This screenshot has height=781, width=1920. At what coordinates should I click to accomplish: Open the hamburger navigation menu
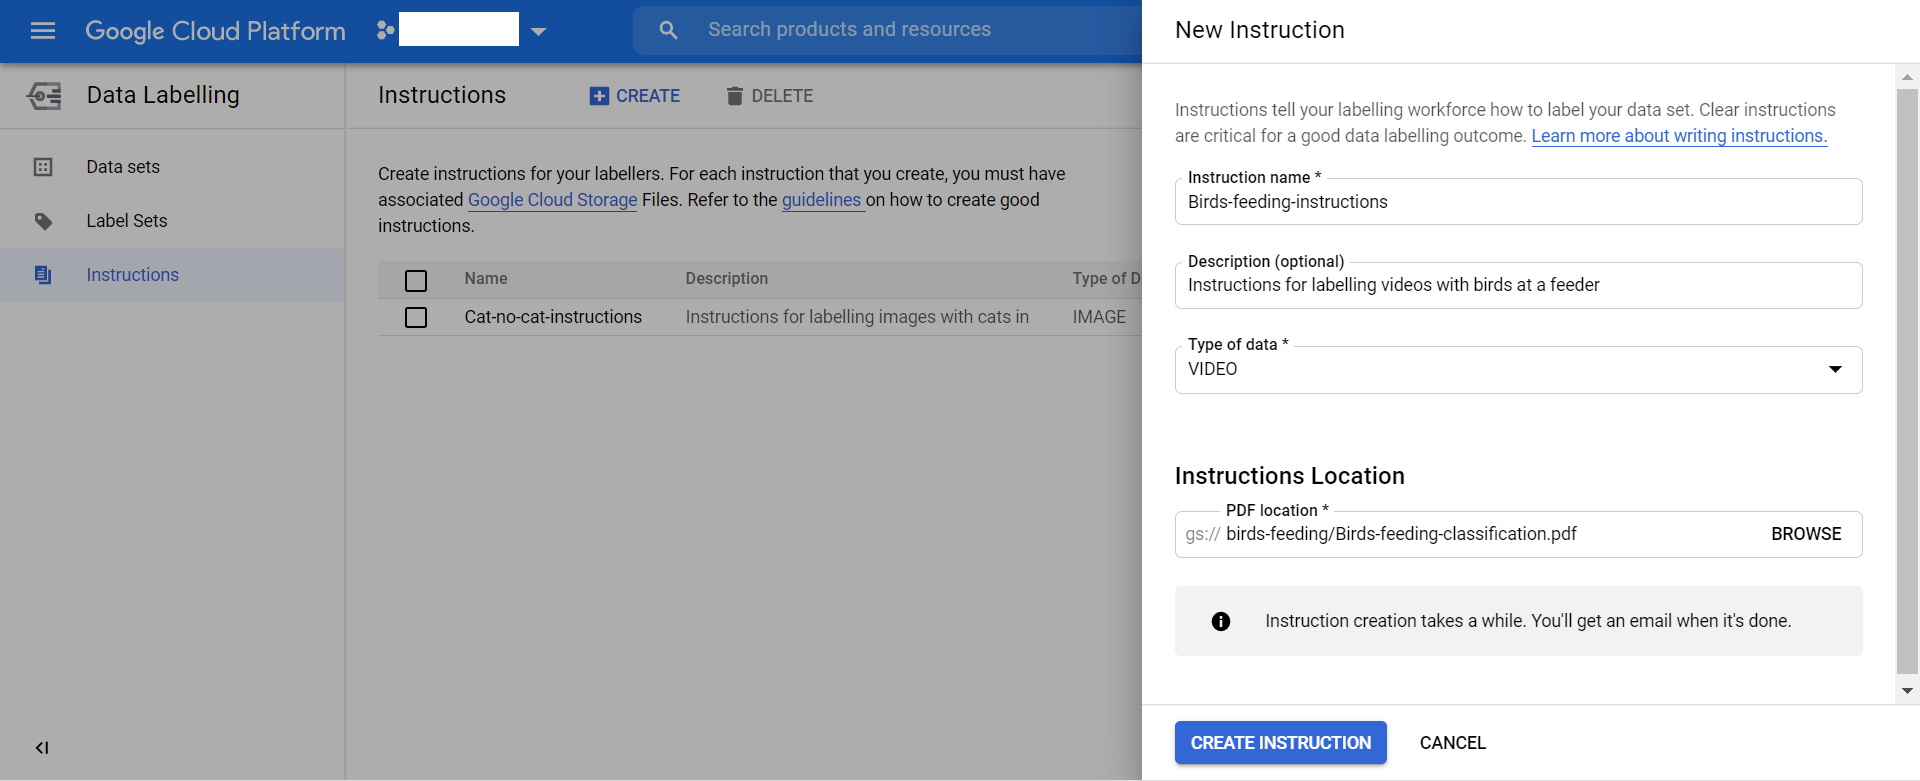tap(43, 31)
